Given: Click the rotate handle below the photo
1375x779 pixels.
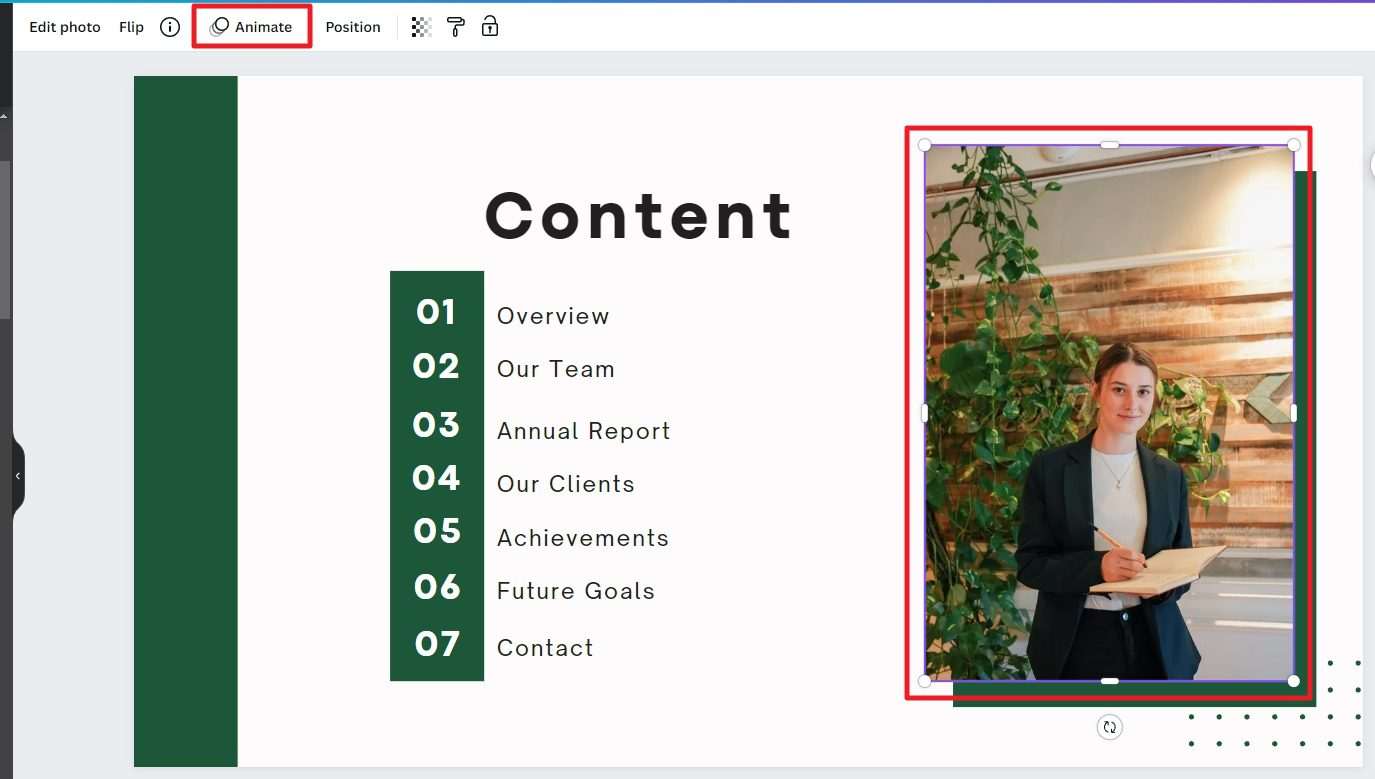Looking at the screenshot, I should [1109, 727].
